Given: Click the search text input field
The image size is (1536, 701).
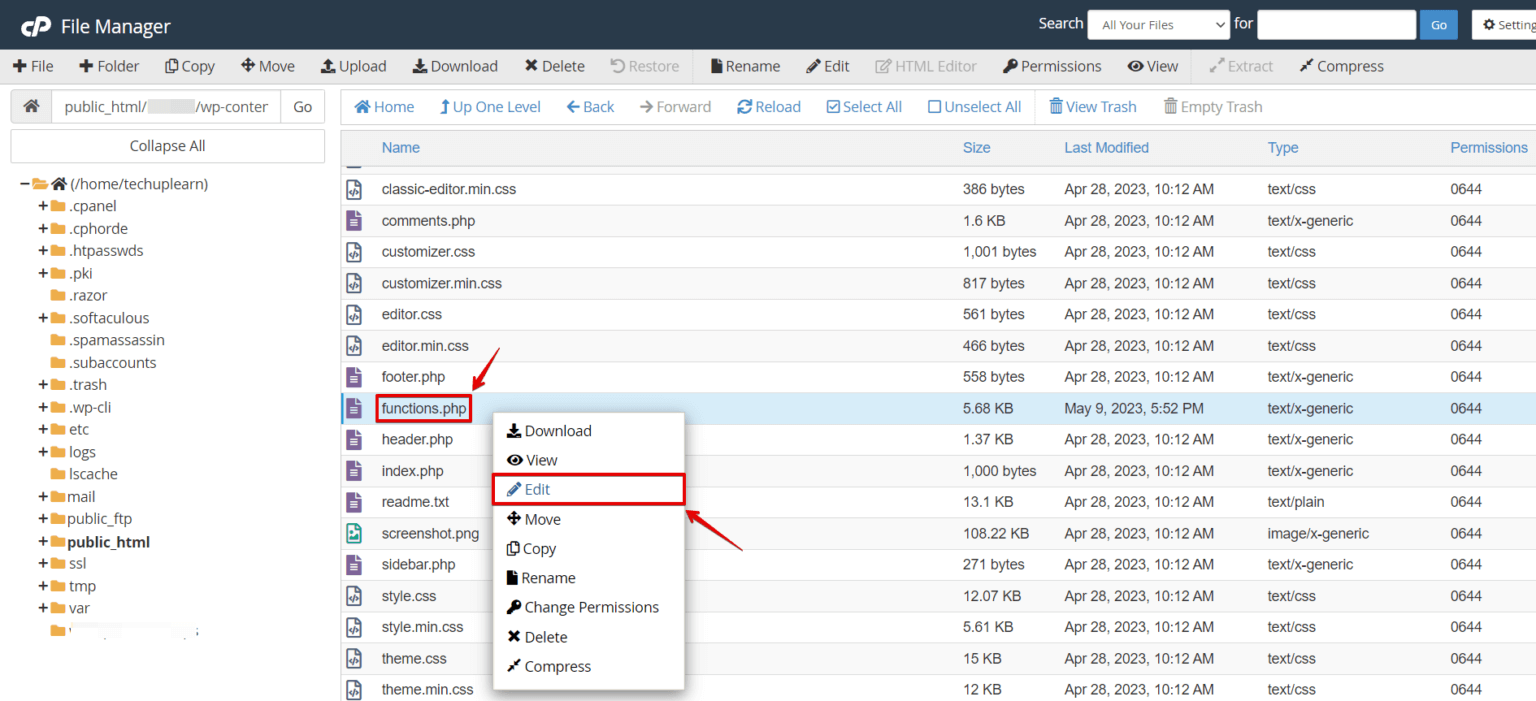Looking at the screenshot, I should [x=1335, y=25].
